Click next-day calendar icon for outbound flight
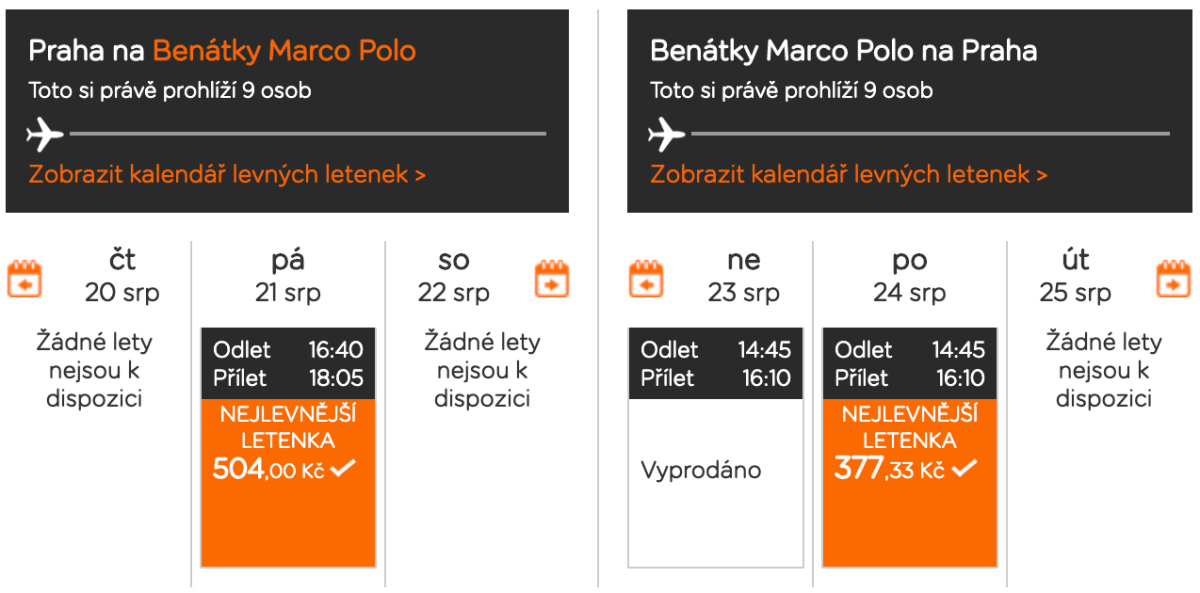Viewport: 1200px width, 593px height. point(552,279)
